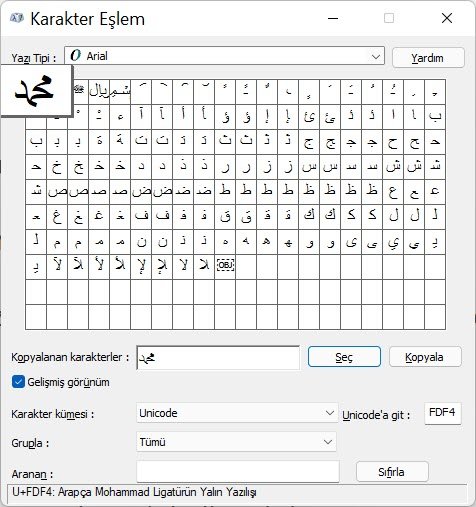Open the Yazı Tipi font dropdown showing Arial
476x507 pixels.
224,56
